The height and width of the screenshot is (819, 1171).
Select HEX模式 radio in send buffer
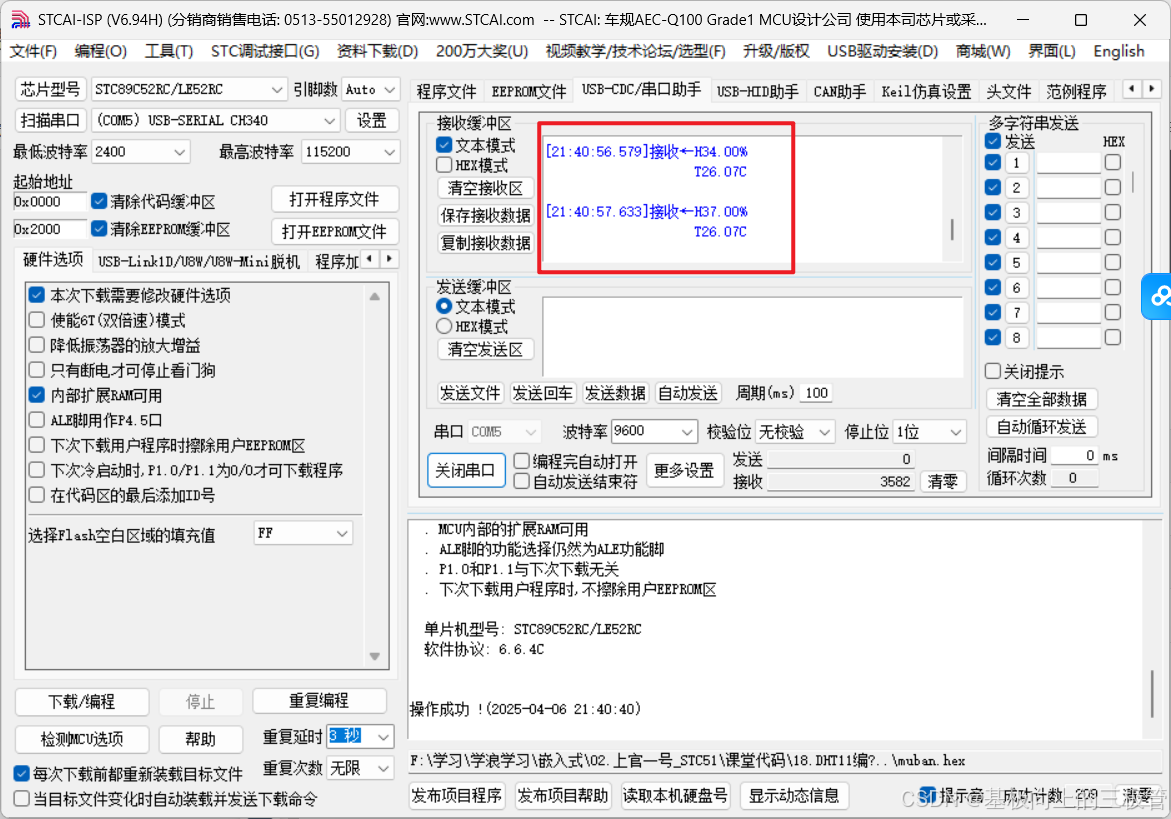pos(444,326)
